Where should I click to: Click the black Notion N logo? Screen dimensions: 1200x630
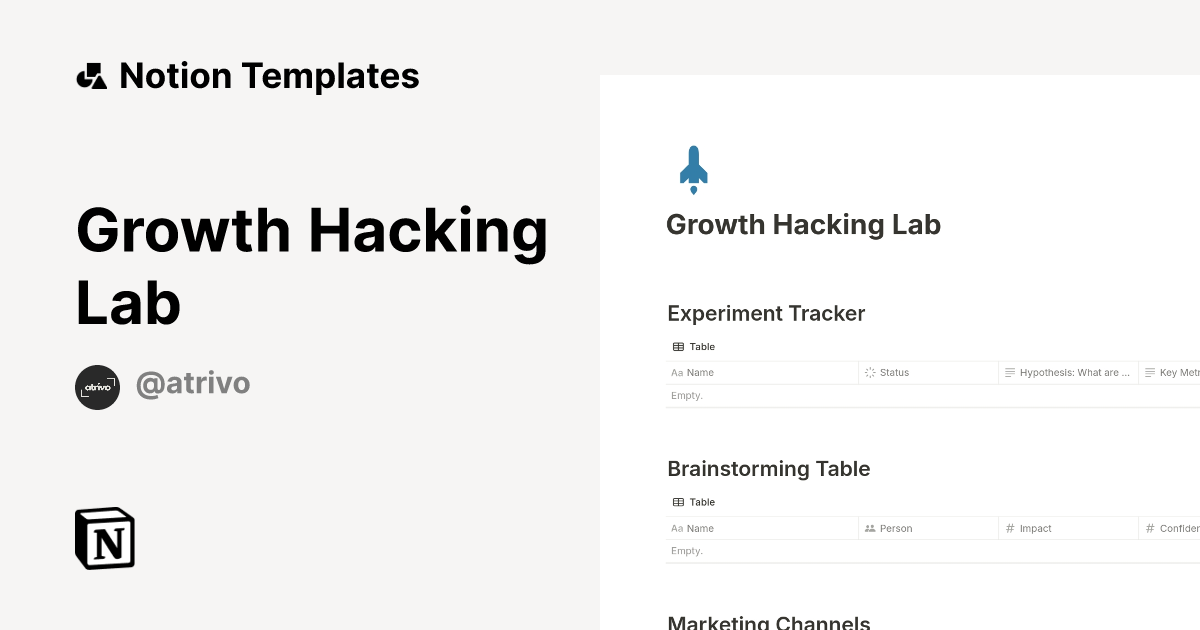[x=104, y=538]
